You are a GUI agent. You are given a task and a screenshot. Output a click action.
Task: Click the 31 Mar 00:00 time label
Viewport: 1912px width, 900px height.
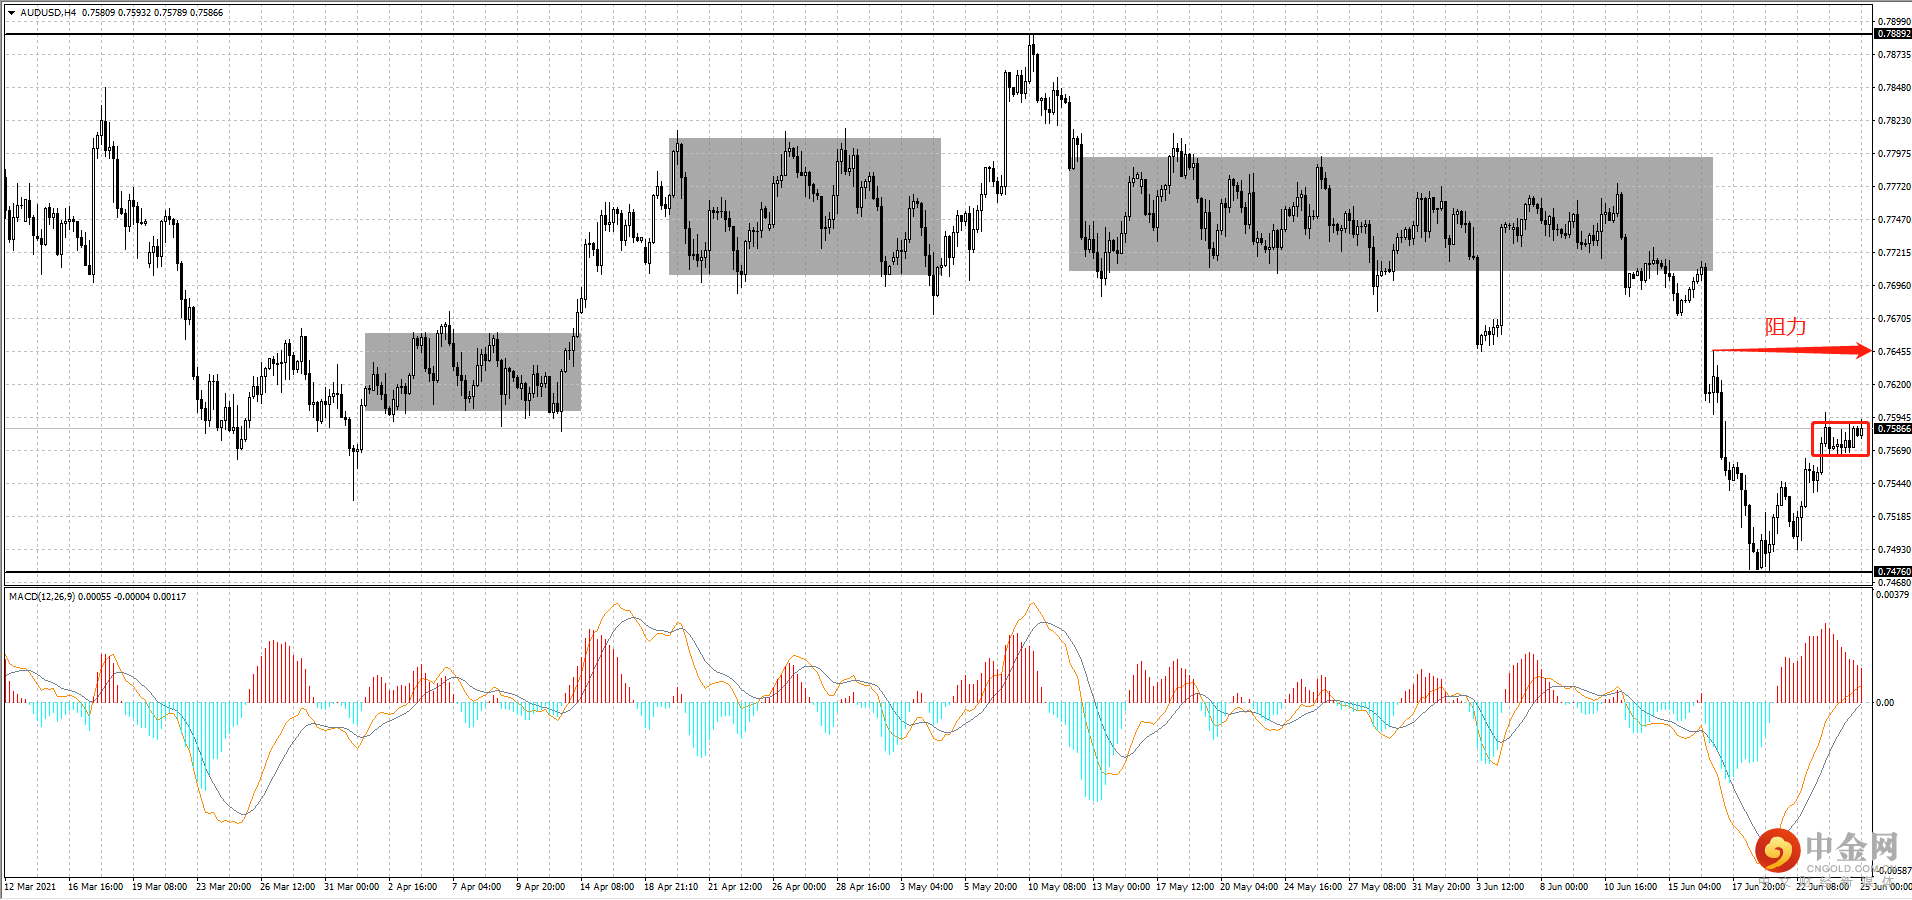point(351,887)
